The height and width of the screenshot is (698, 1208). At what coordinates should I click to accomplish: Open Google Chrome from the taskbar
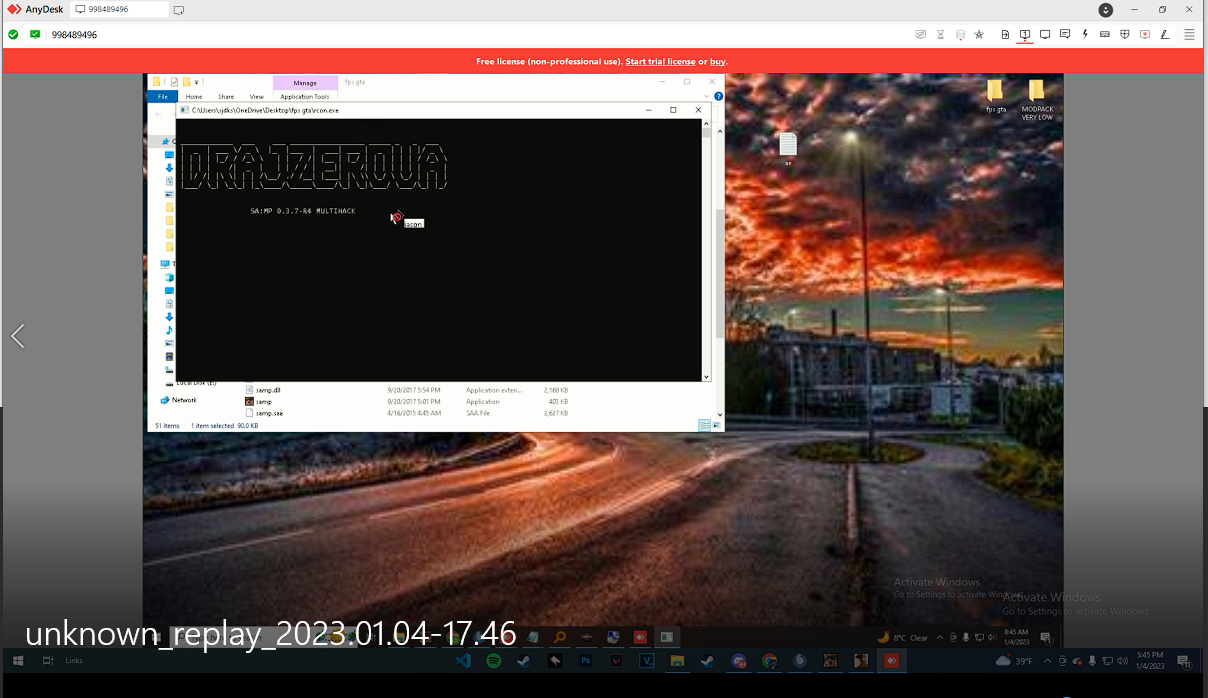pos(770,661)
